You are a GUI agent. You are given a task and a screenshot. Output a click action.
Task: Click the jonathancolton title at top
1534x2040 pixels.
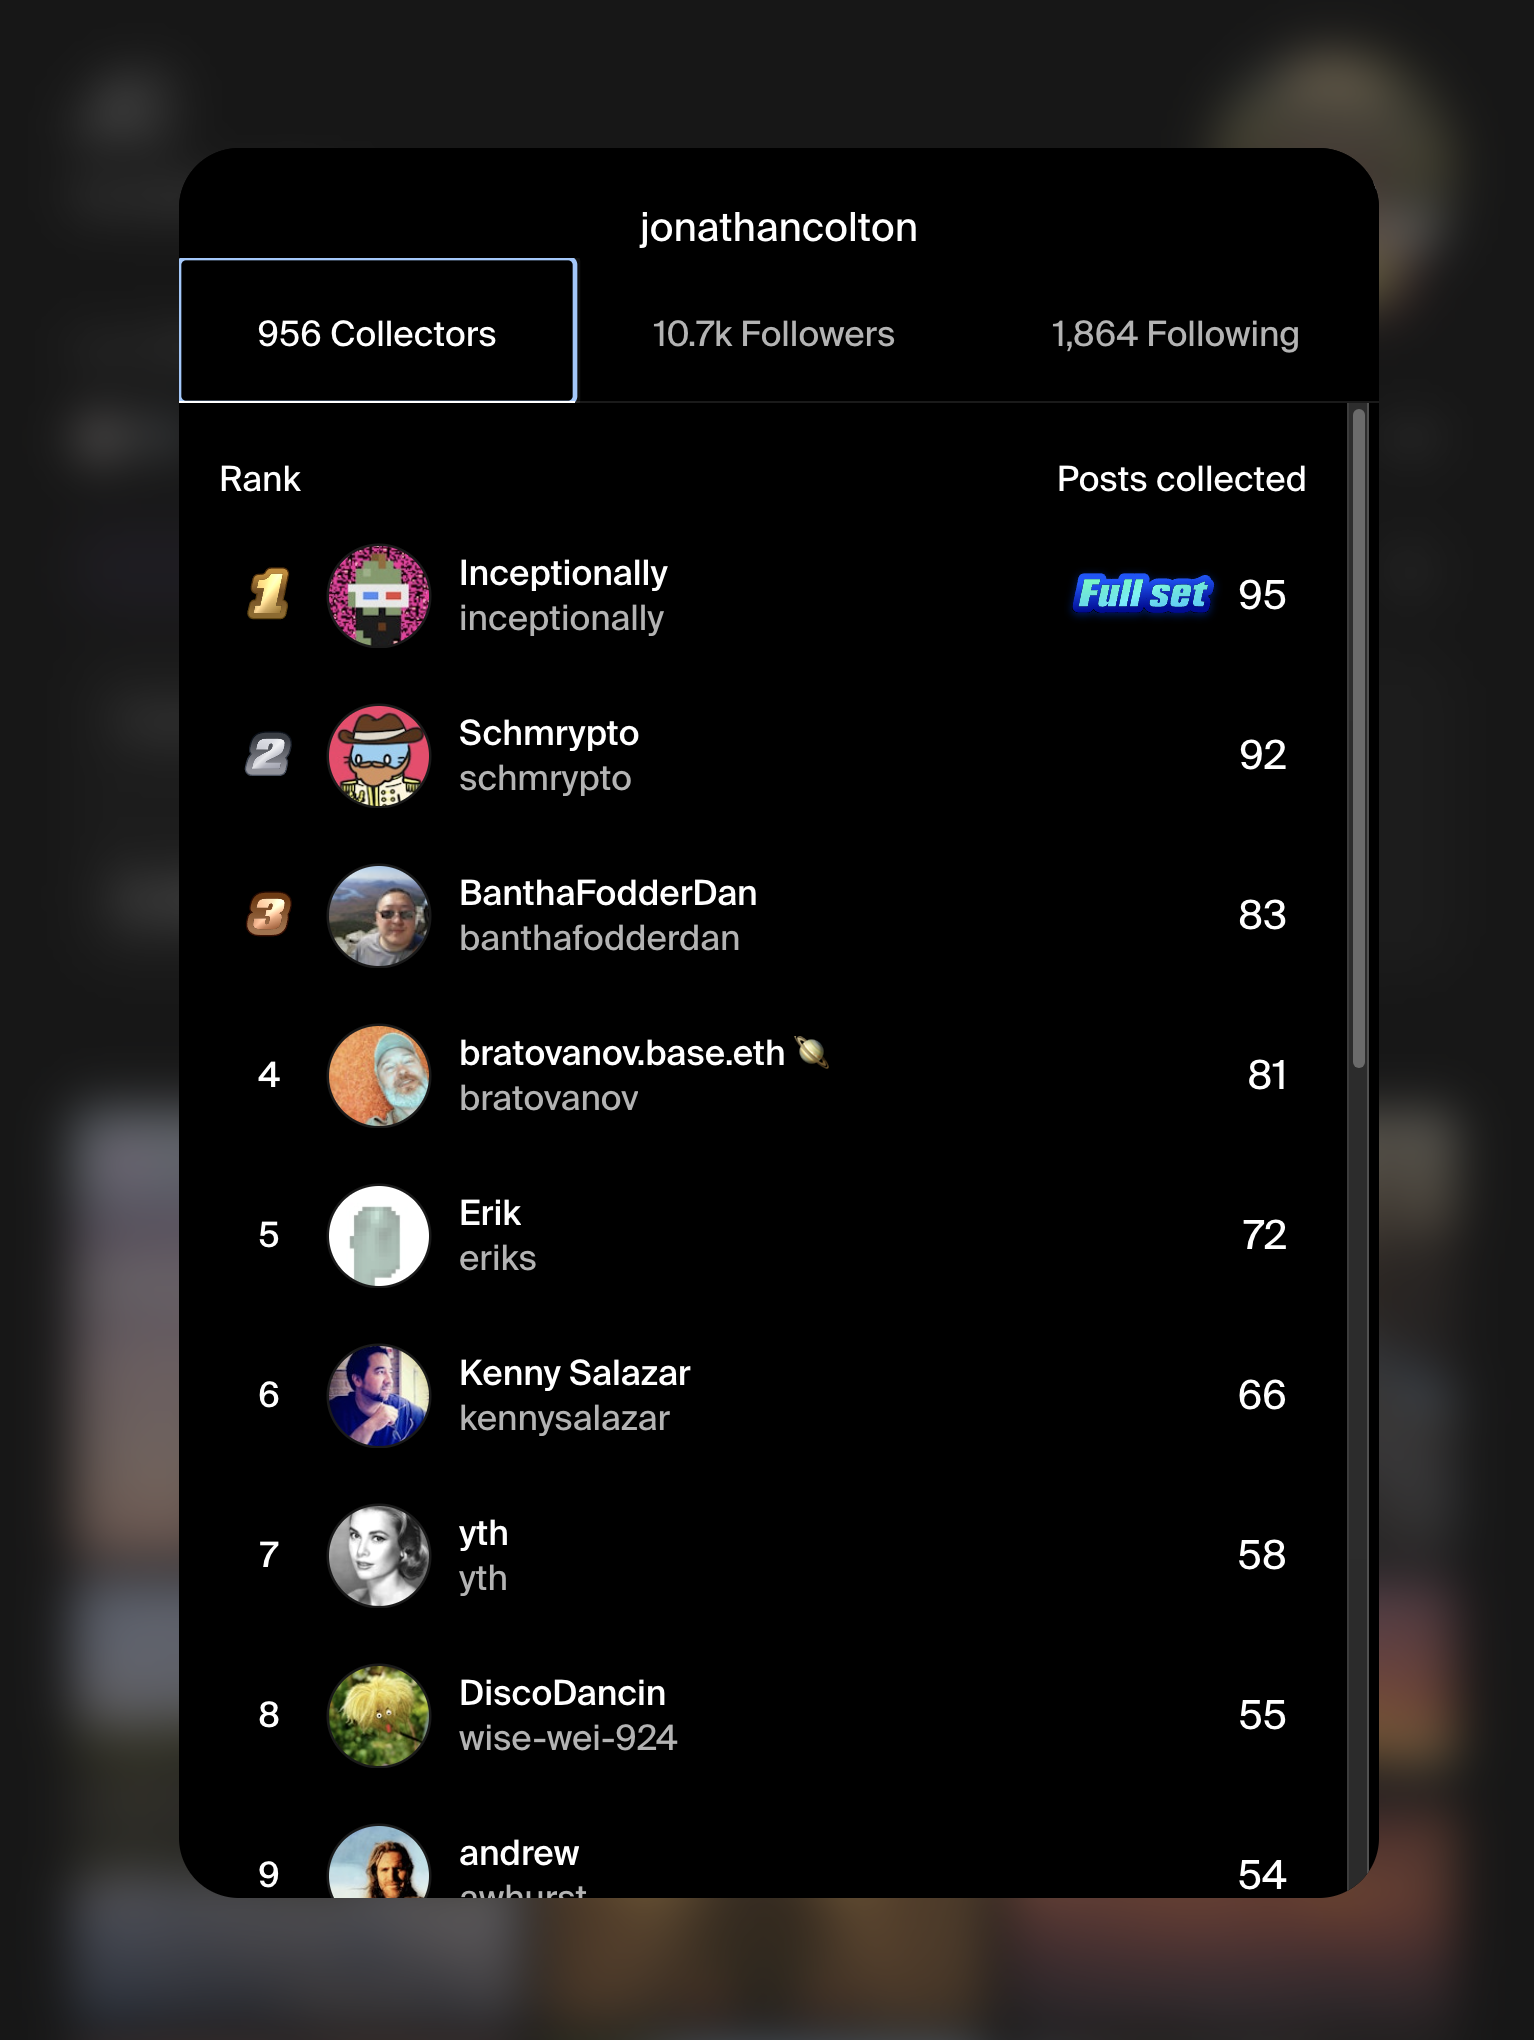(x=778, y=227)
